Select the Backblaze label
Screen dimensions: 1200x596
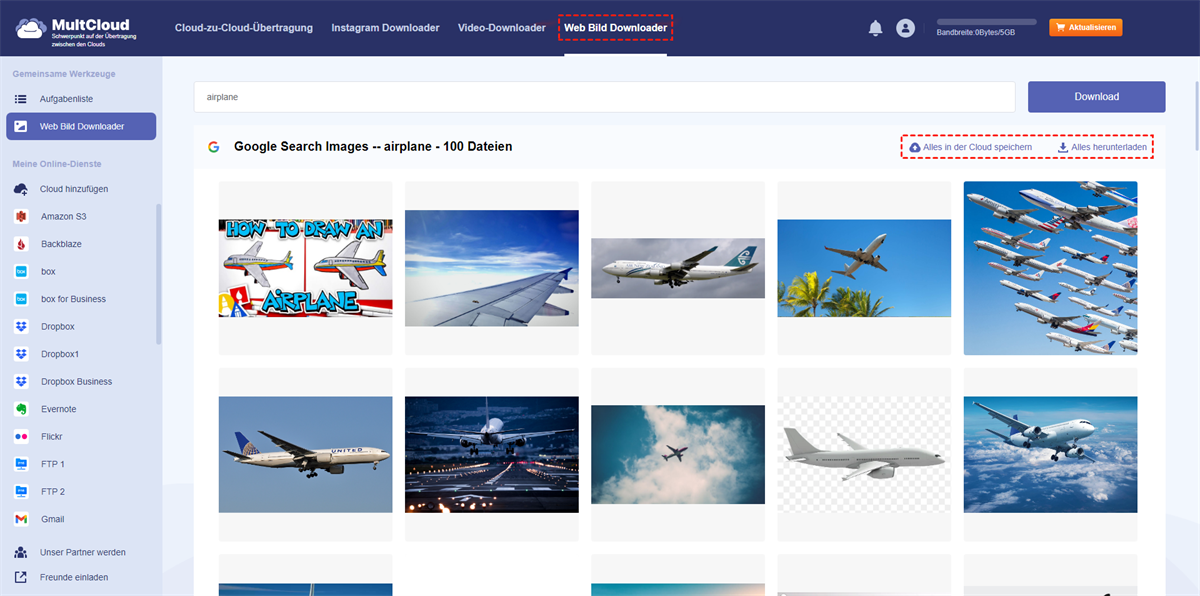(62, 244)
